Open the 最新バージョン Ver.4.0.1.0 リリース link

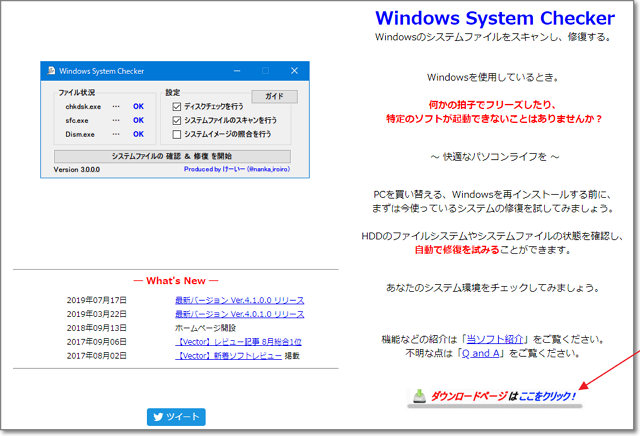(x=239, y=314)
